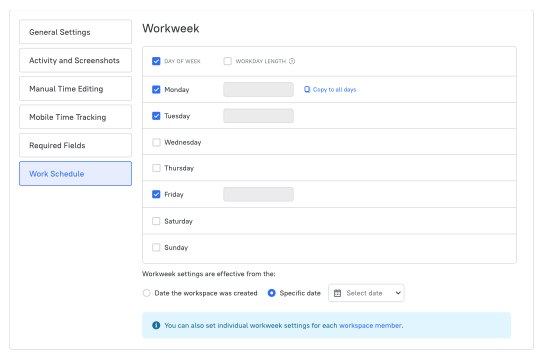Select Work Schedule section

click(x=75, y=174)
